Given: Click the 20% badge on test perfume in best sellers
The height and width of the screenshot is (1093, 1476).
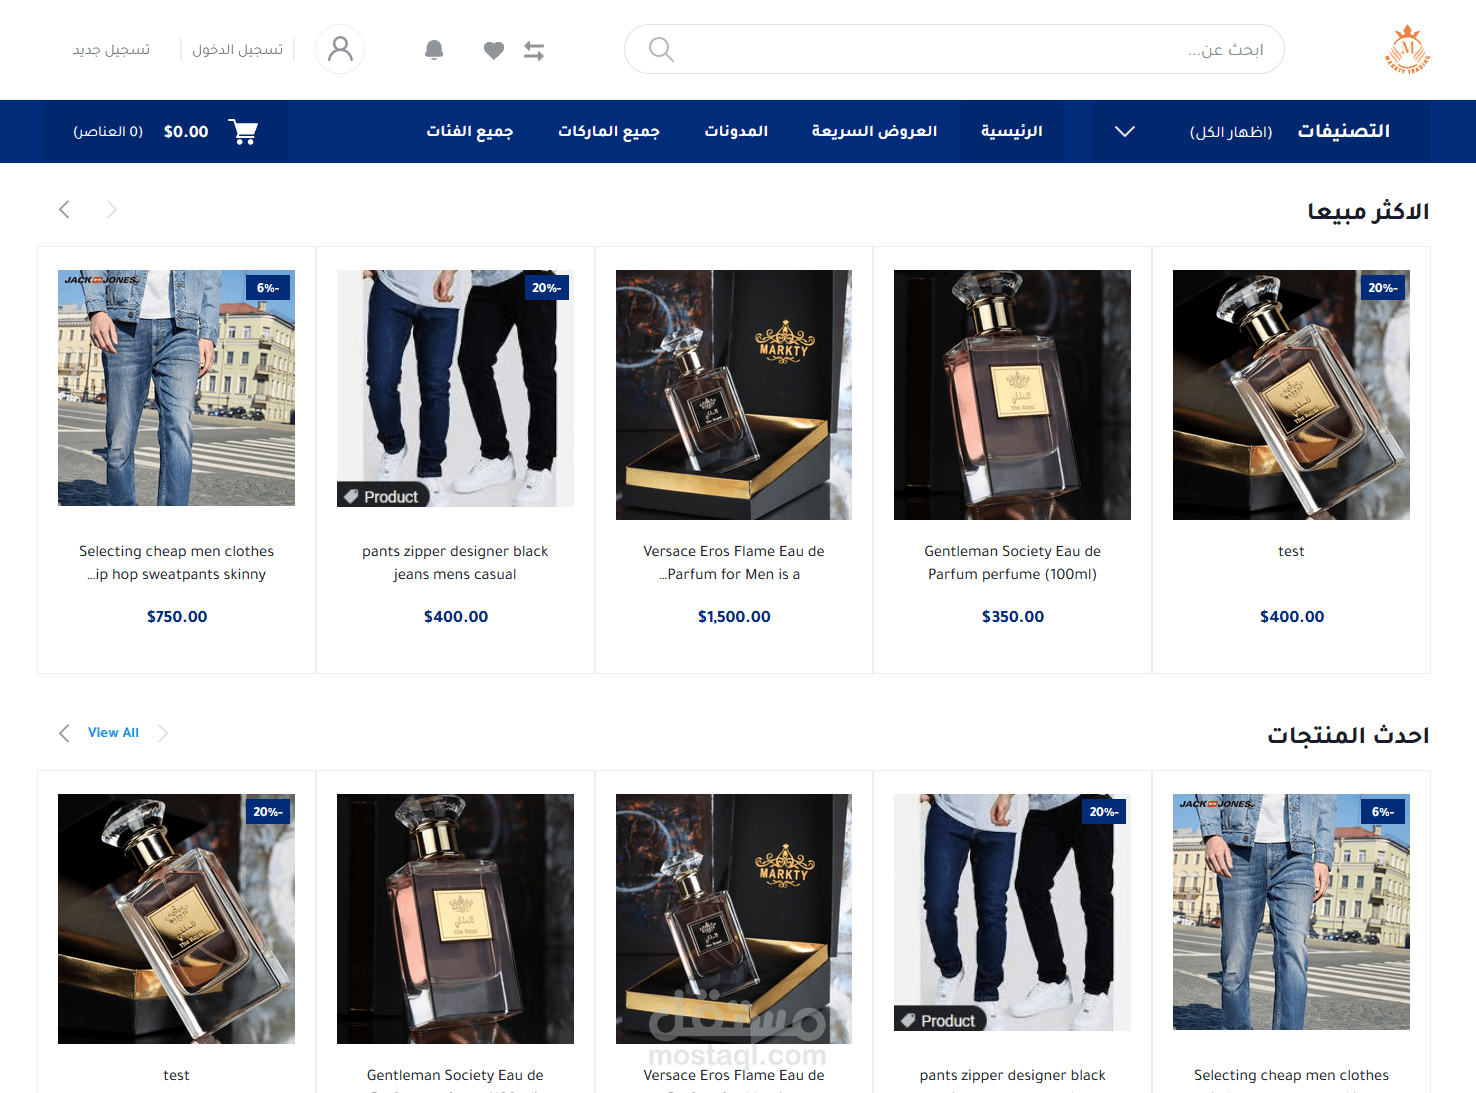Looking at the screenshot, I should [1383, 288].
